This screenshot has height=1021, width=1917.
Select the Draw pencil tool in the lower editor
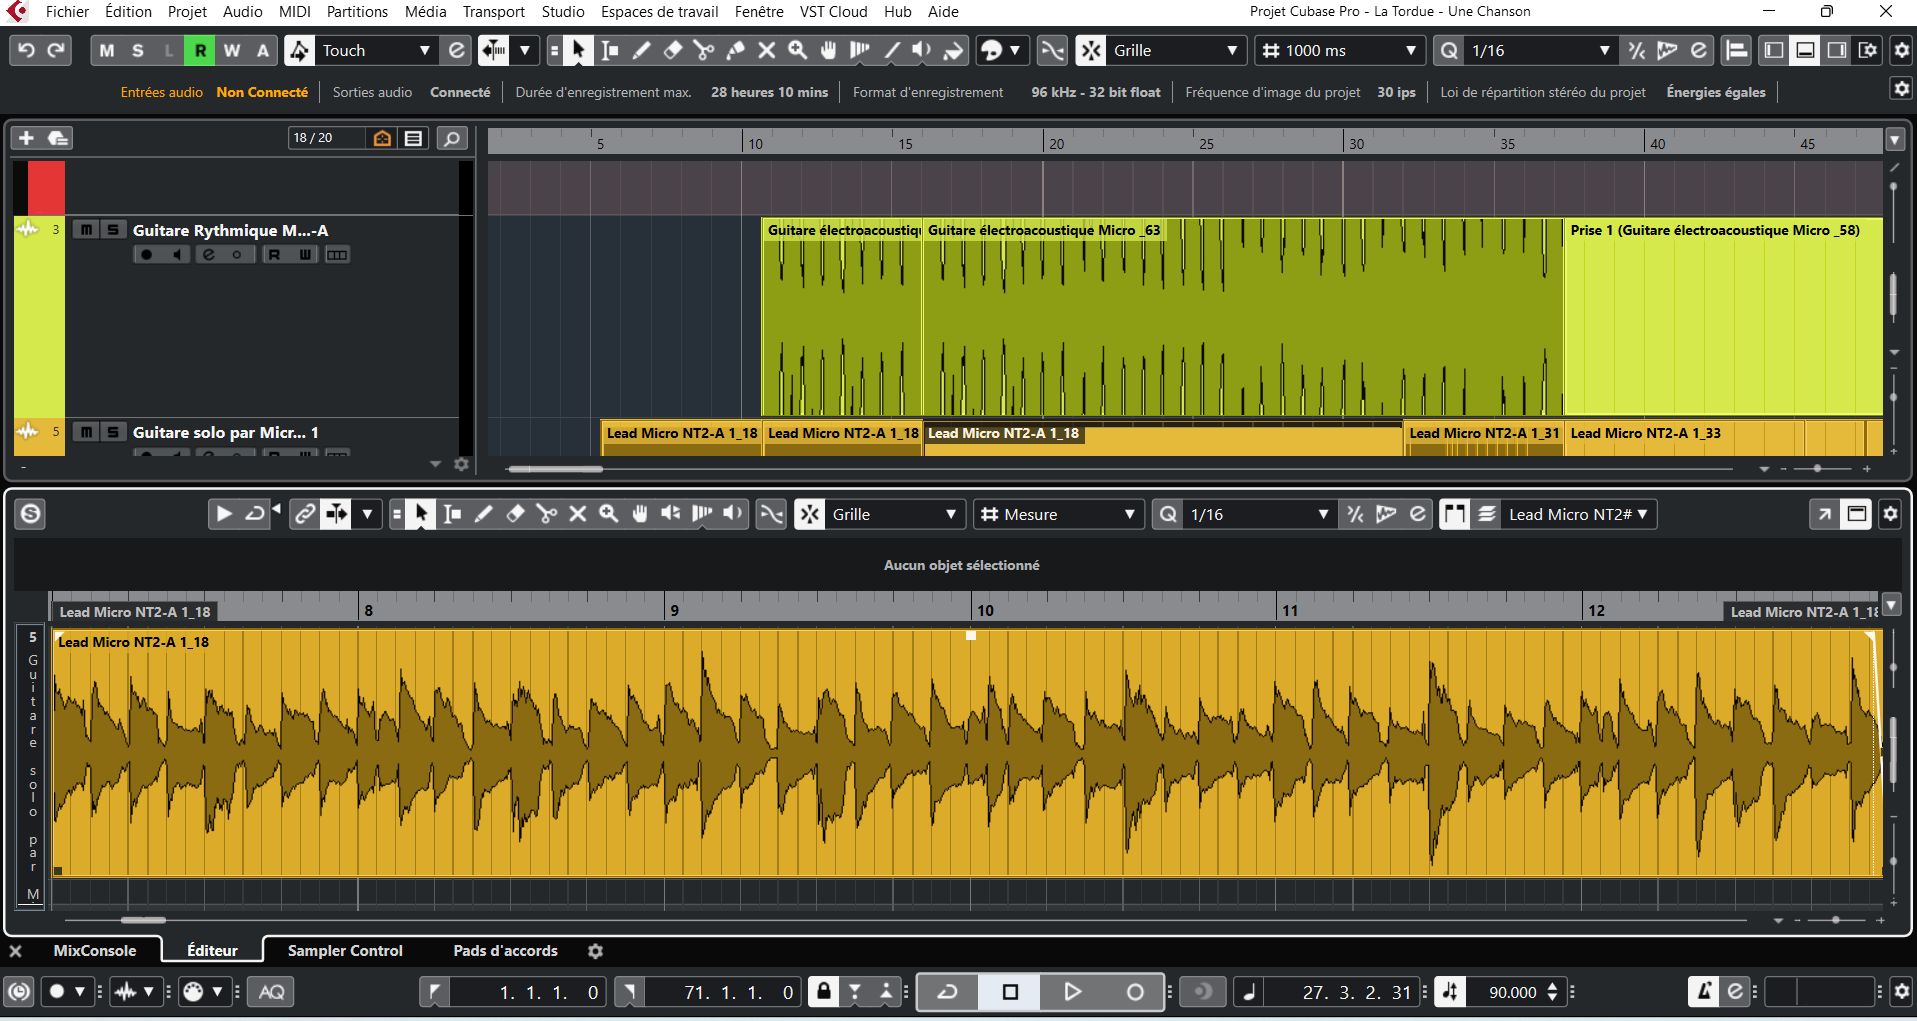coord(484,514)
